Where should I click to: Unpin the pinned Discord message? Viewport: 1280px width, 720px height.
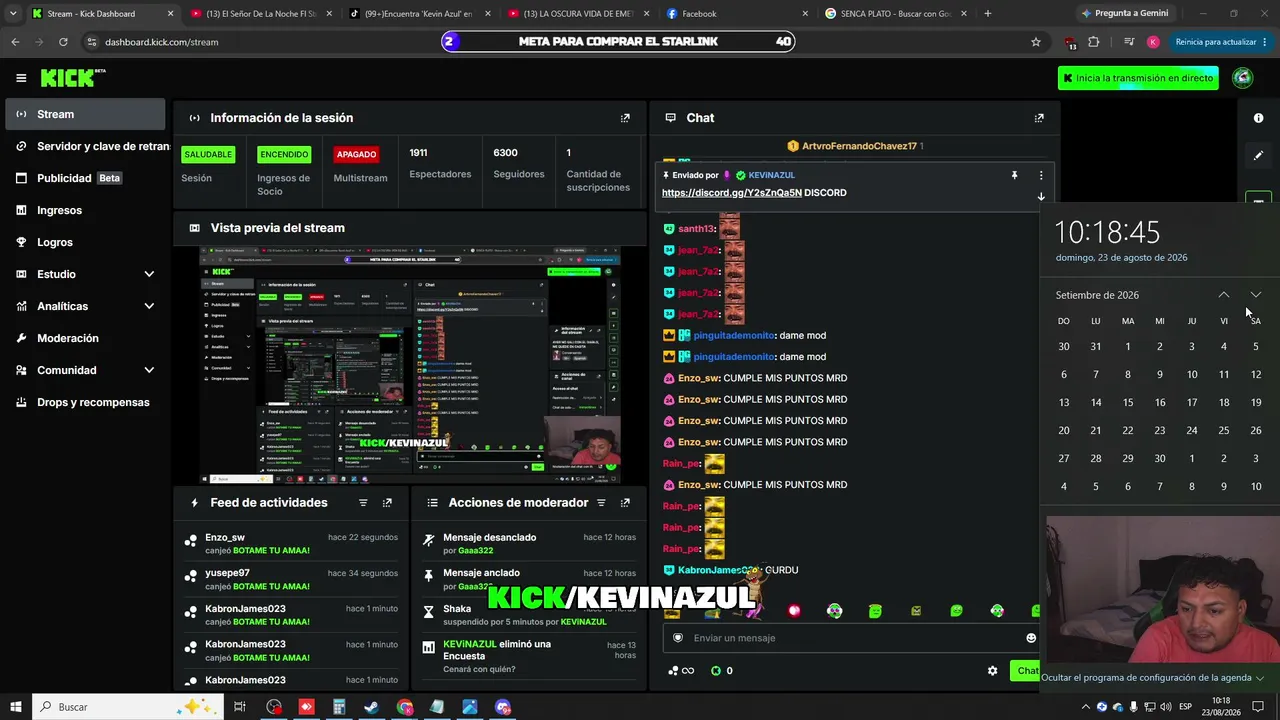click(x=1014, y=175)
